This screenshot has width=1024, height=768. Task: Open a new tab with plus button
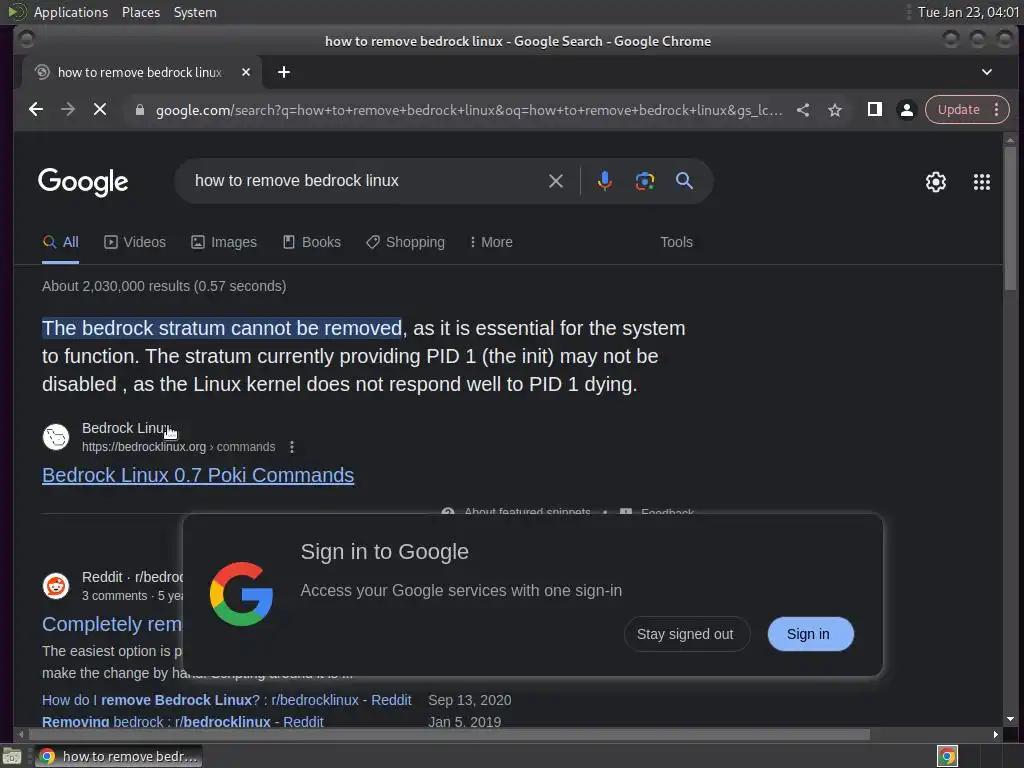click(283, 72)
